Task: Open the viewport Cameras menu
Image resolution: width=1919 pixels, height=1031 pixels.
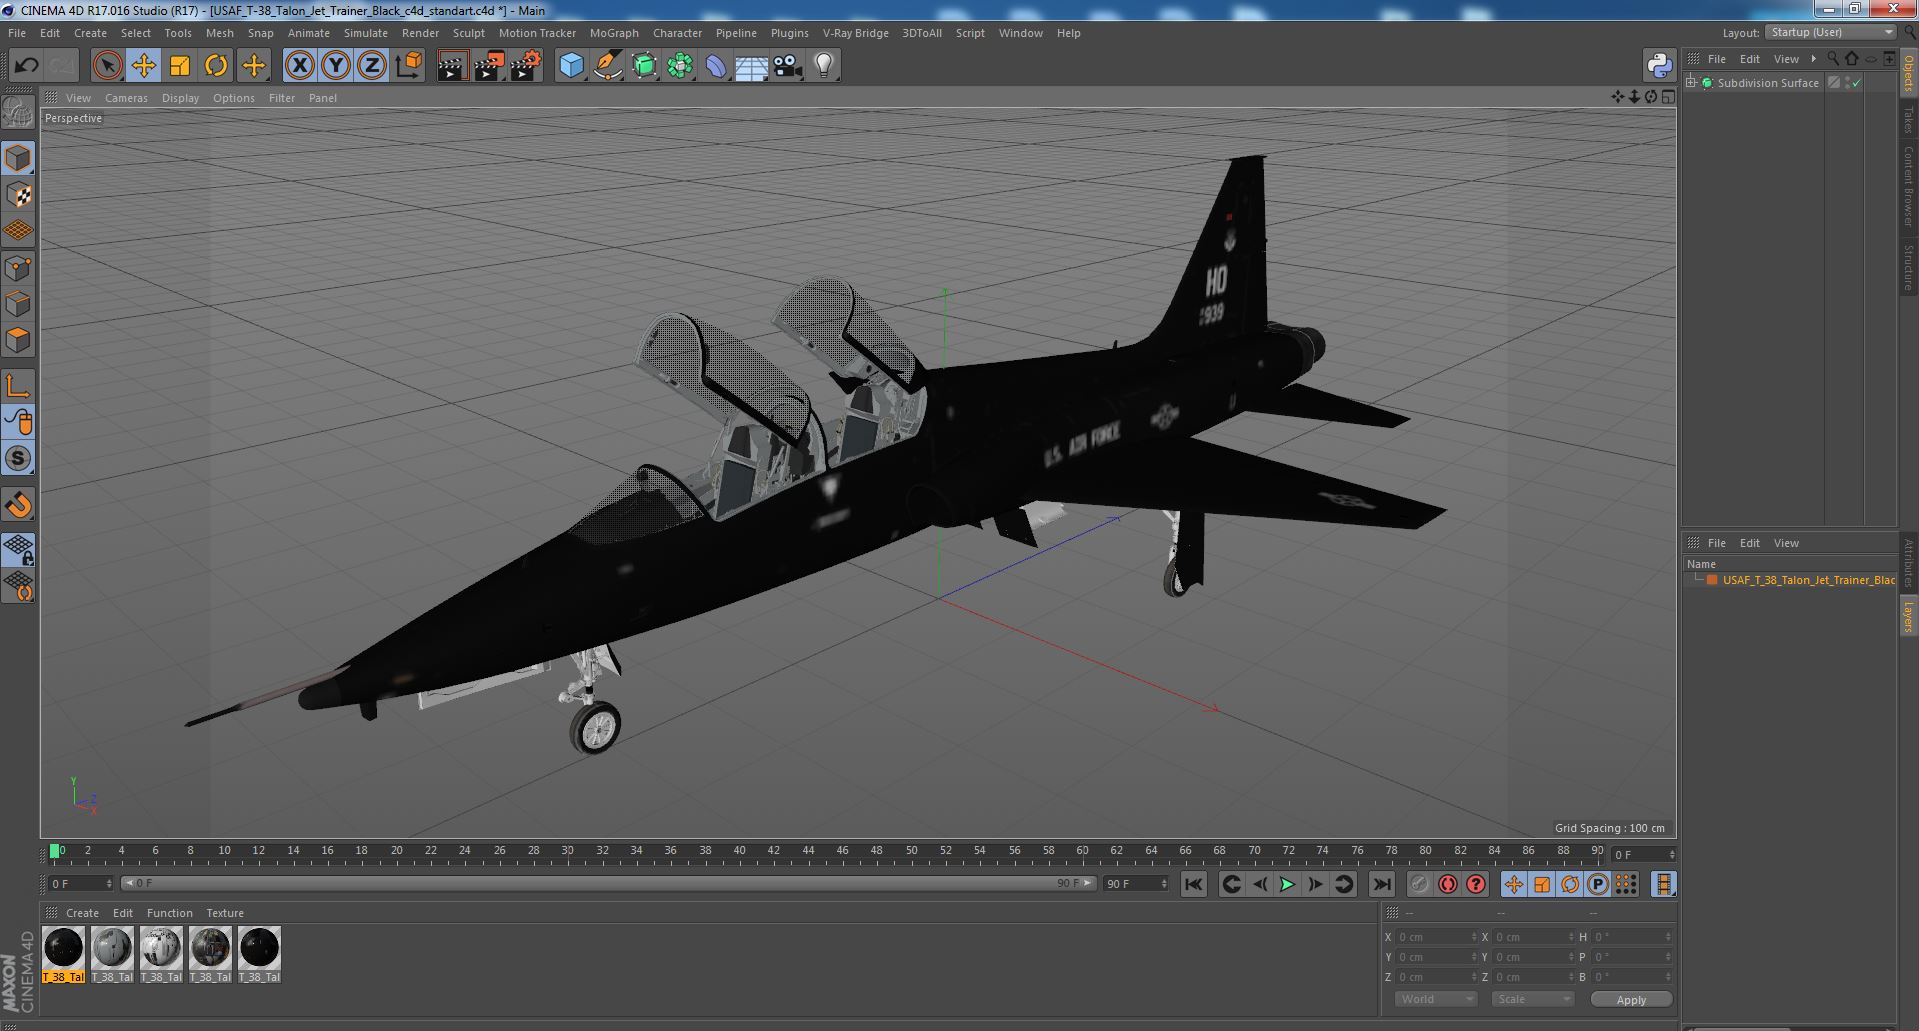Action: tap(126, 98)
